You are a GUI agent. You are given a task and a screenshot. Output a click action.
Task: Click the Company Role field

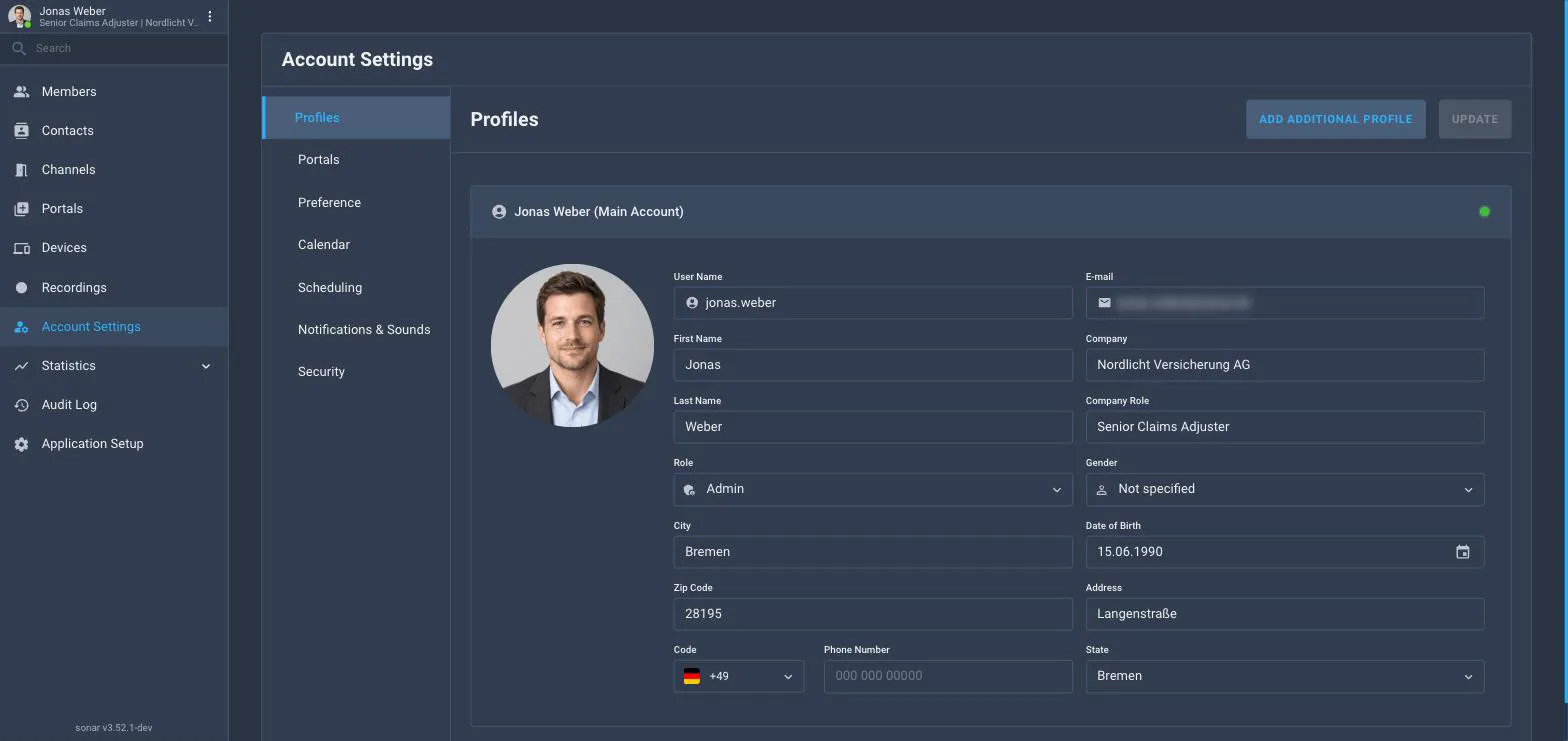pos(1285,427)
